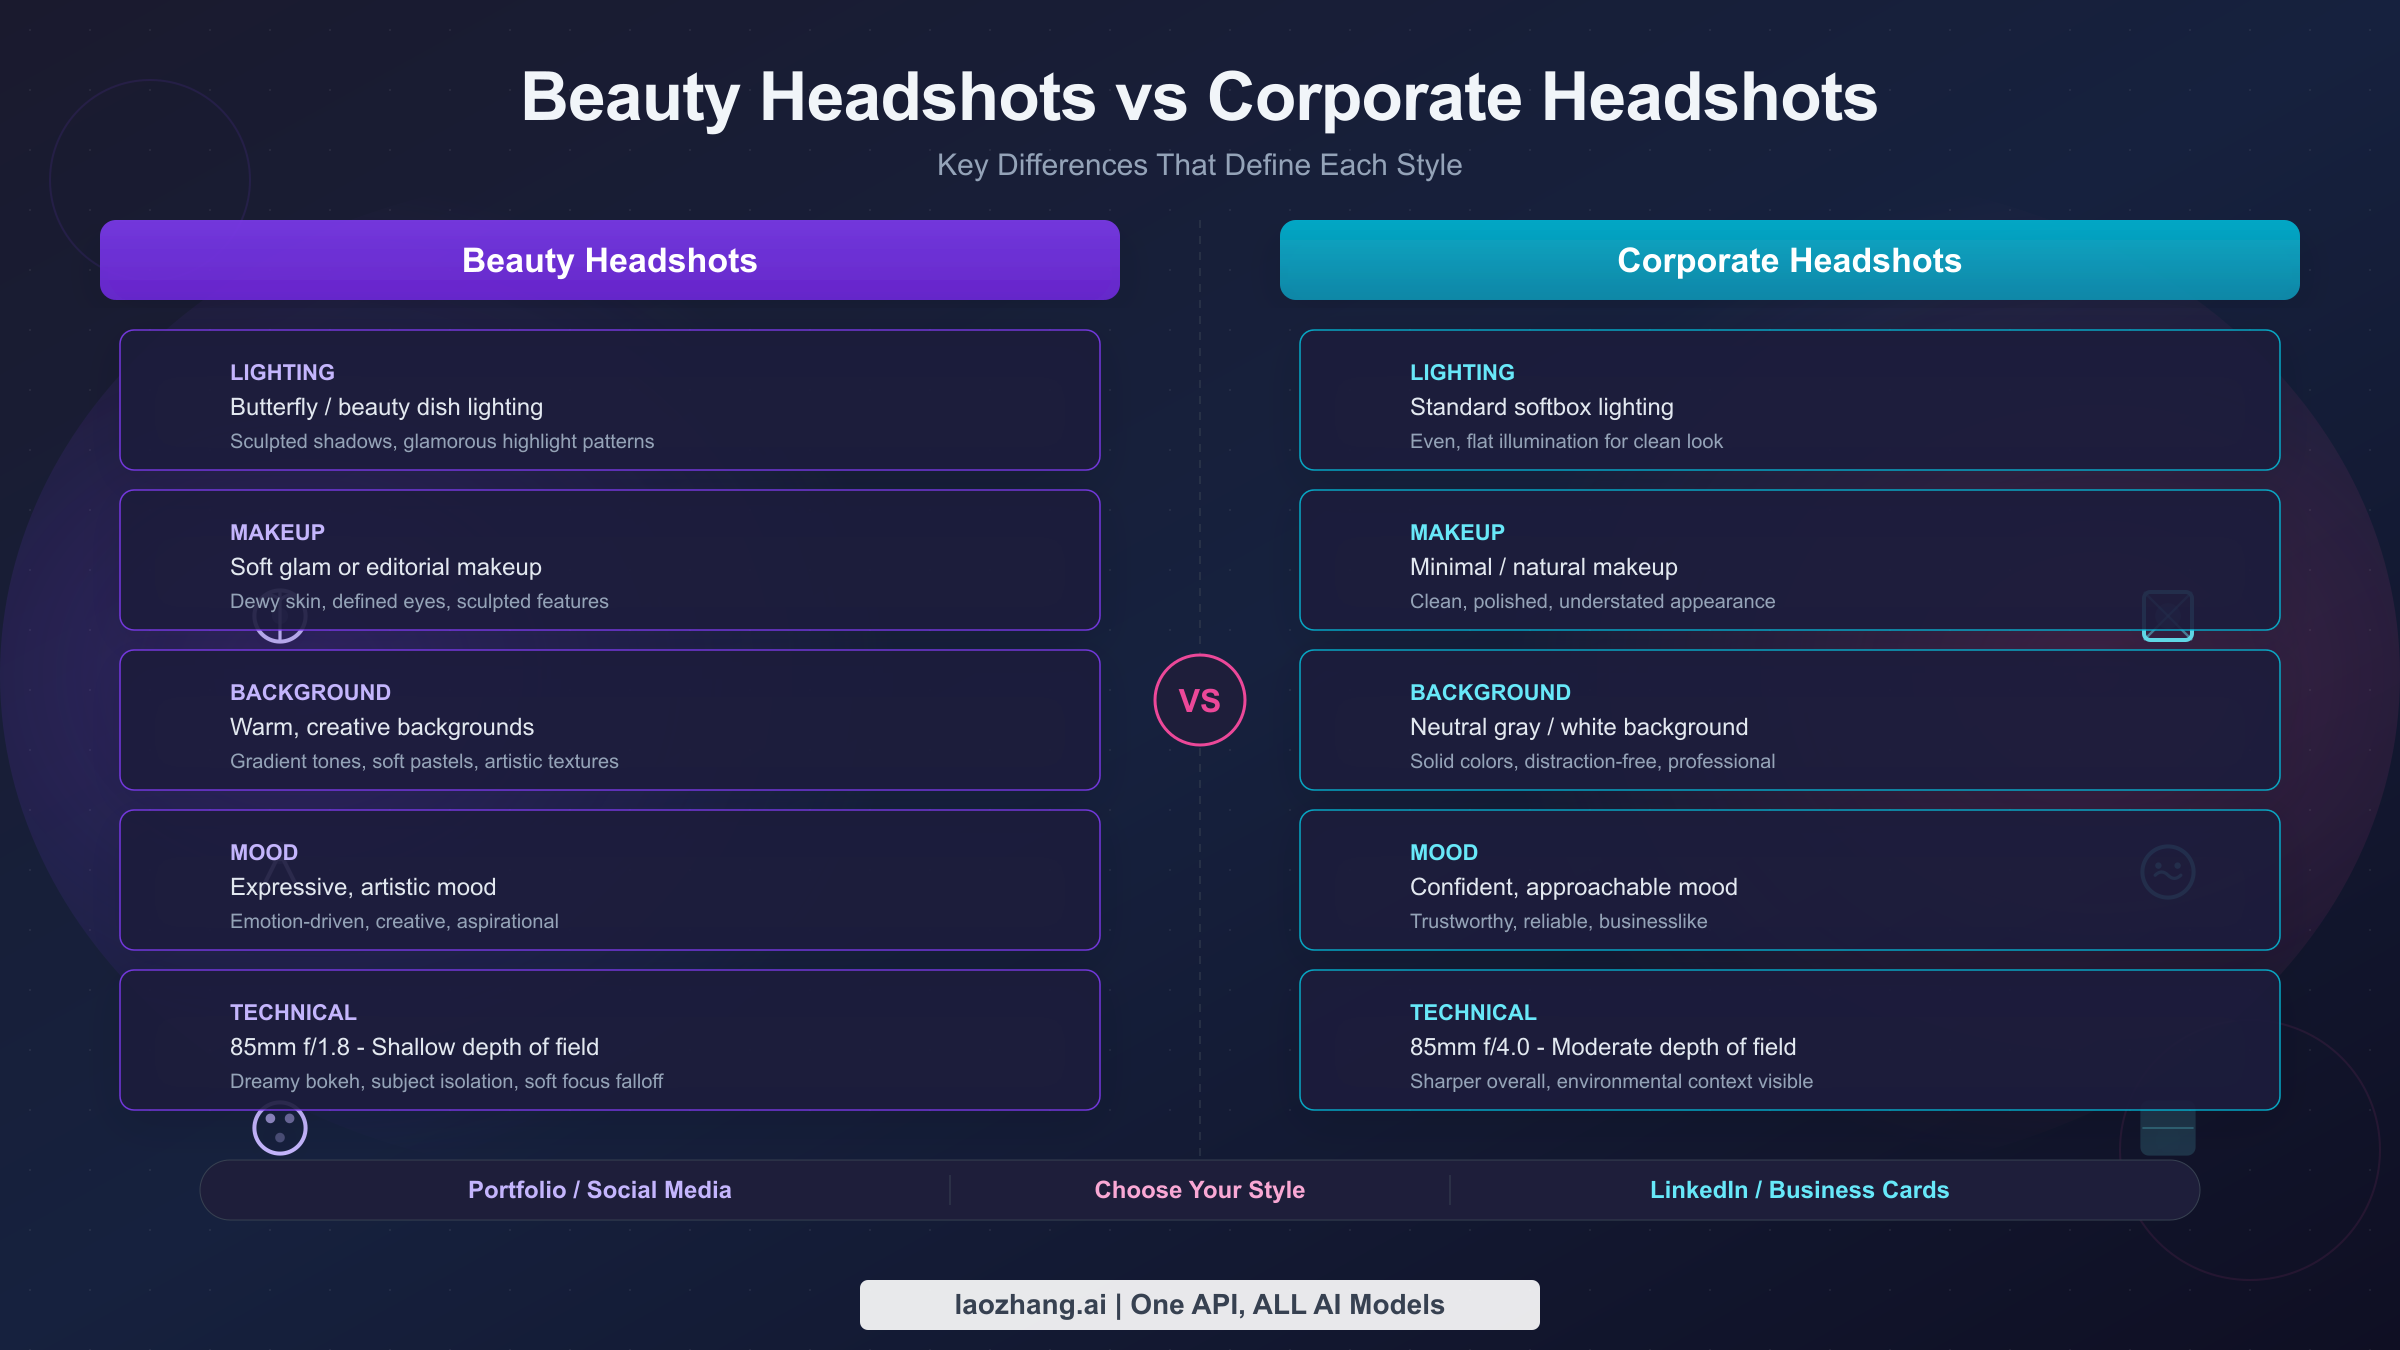Click the Warm creative backgrounds card
The width and height of the screenshot is (2400, 1350).
coord(609,720)
